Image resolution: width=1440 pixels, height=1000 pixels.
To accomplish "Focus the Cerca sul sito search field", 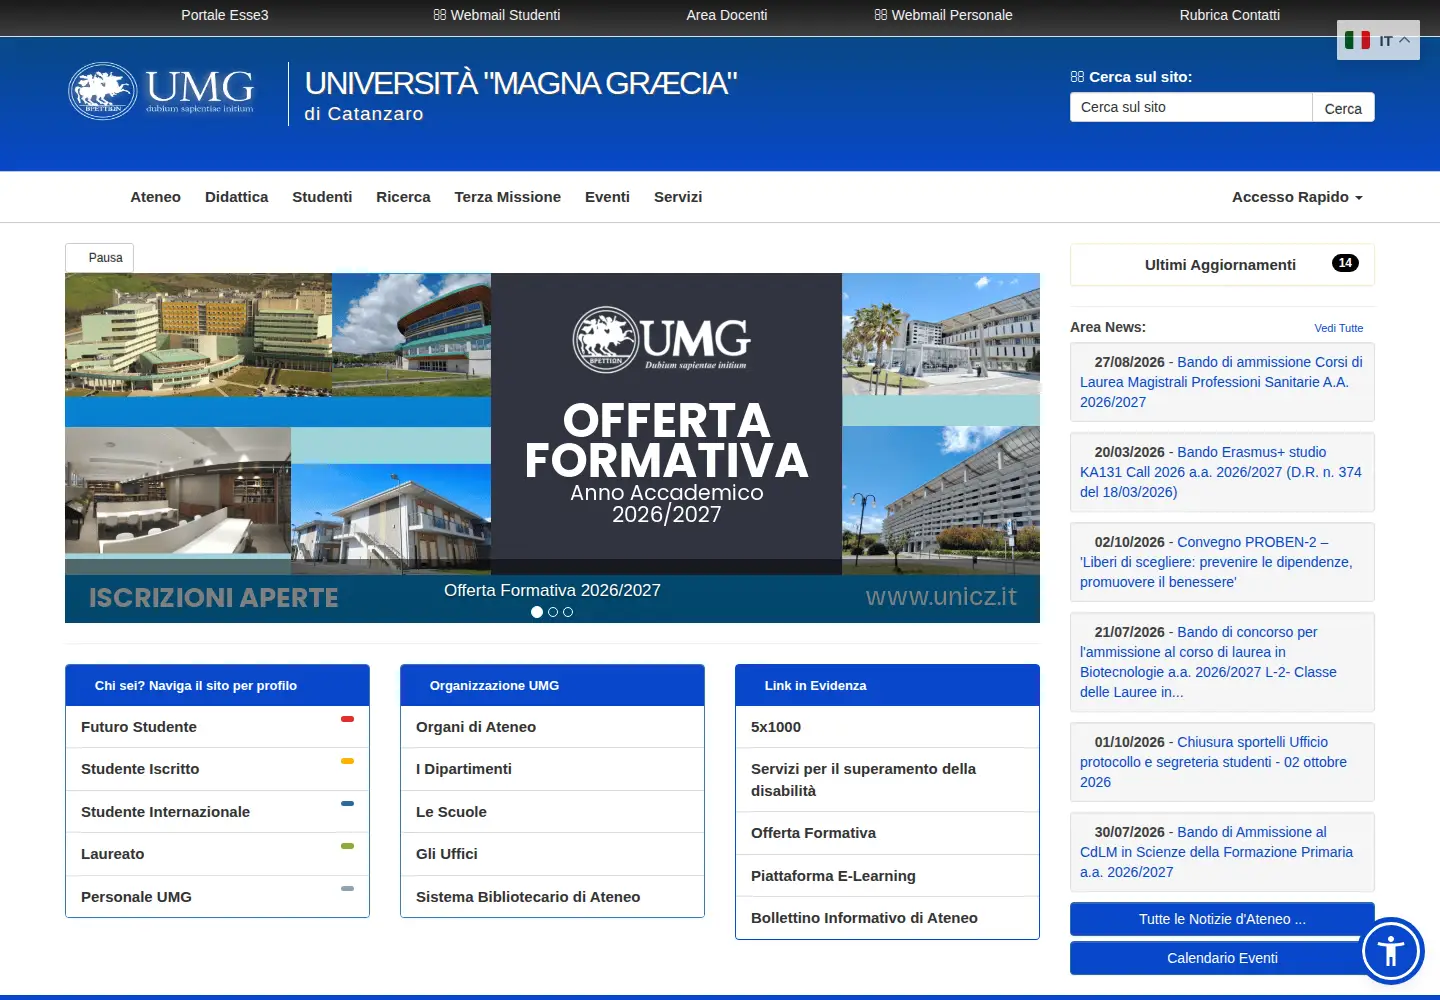I will (x=1191, y=107).
